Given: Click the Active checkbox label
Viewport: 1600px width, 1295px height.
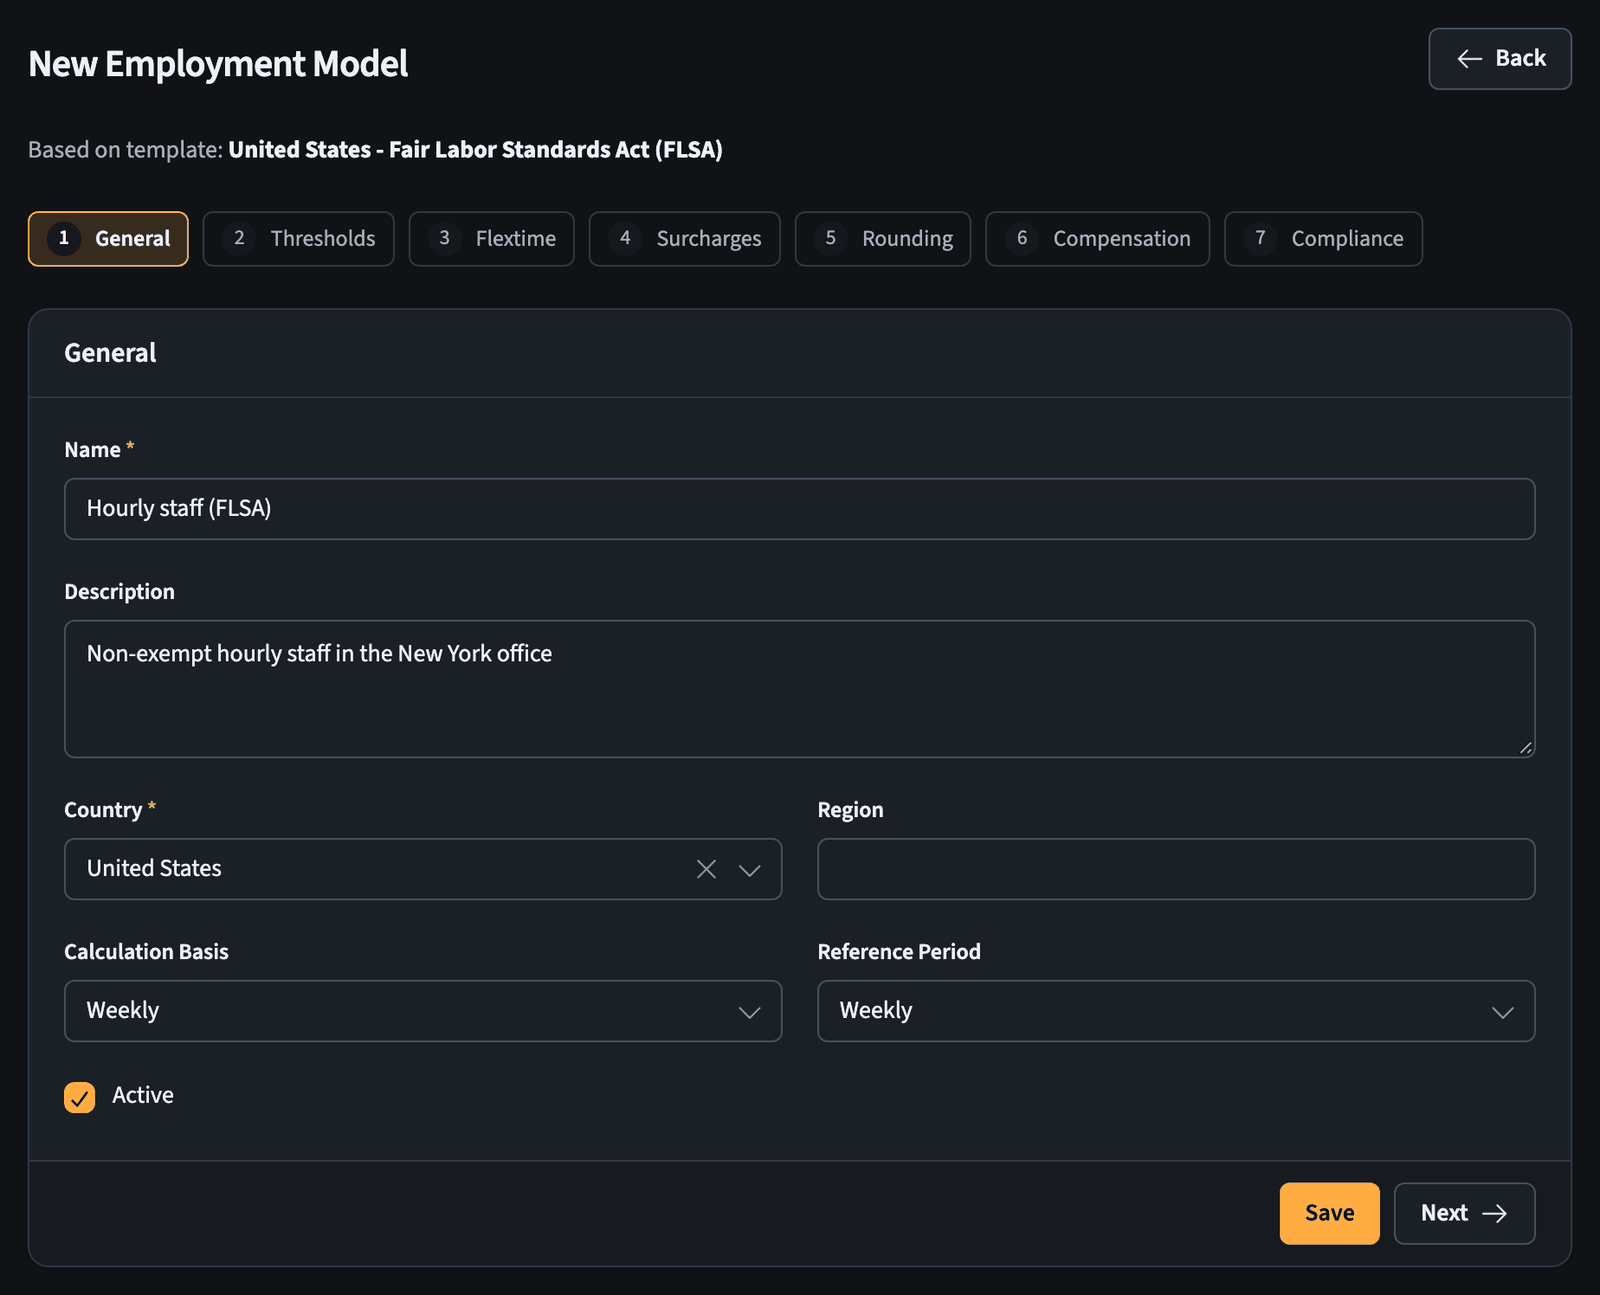Looking at the screenshot, I should tap(143, 1096).
